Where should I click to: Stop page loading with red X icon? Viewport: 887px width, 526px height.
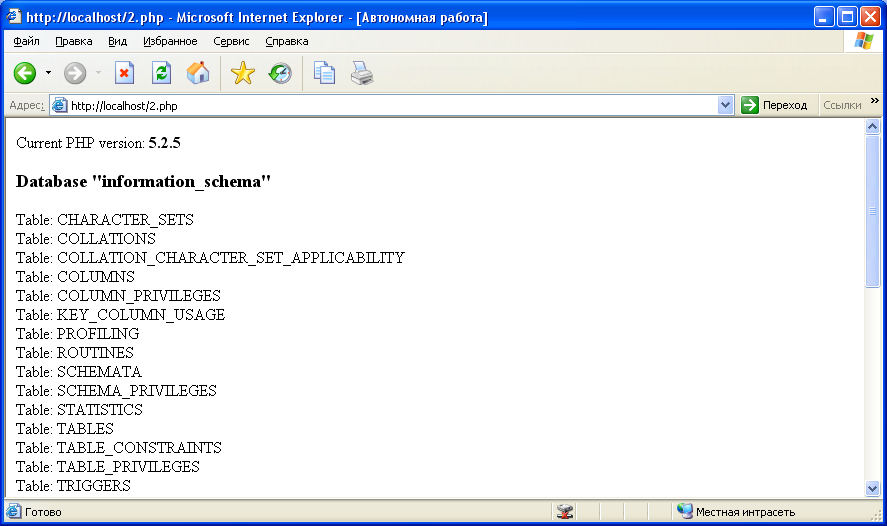pyautogui.click(x=124, y=73)
